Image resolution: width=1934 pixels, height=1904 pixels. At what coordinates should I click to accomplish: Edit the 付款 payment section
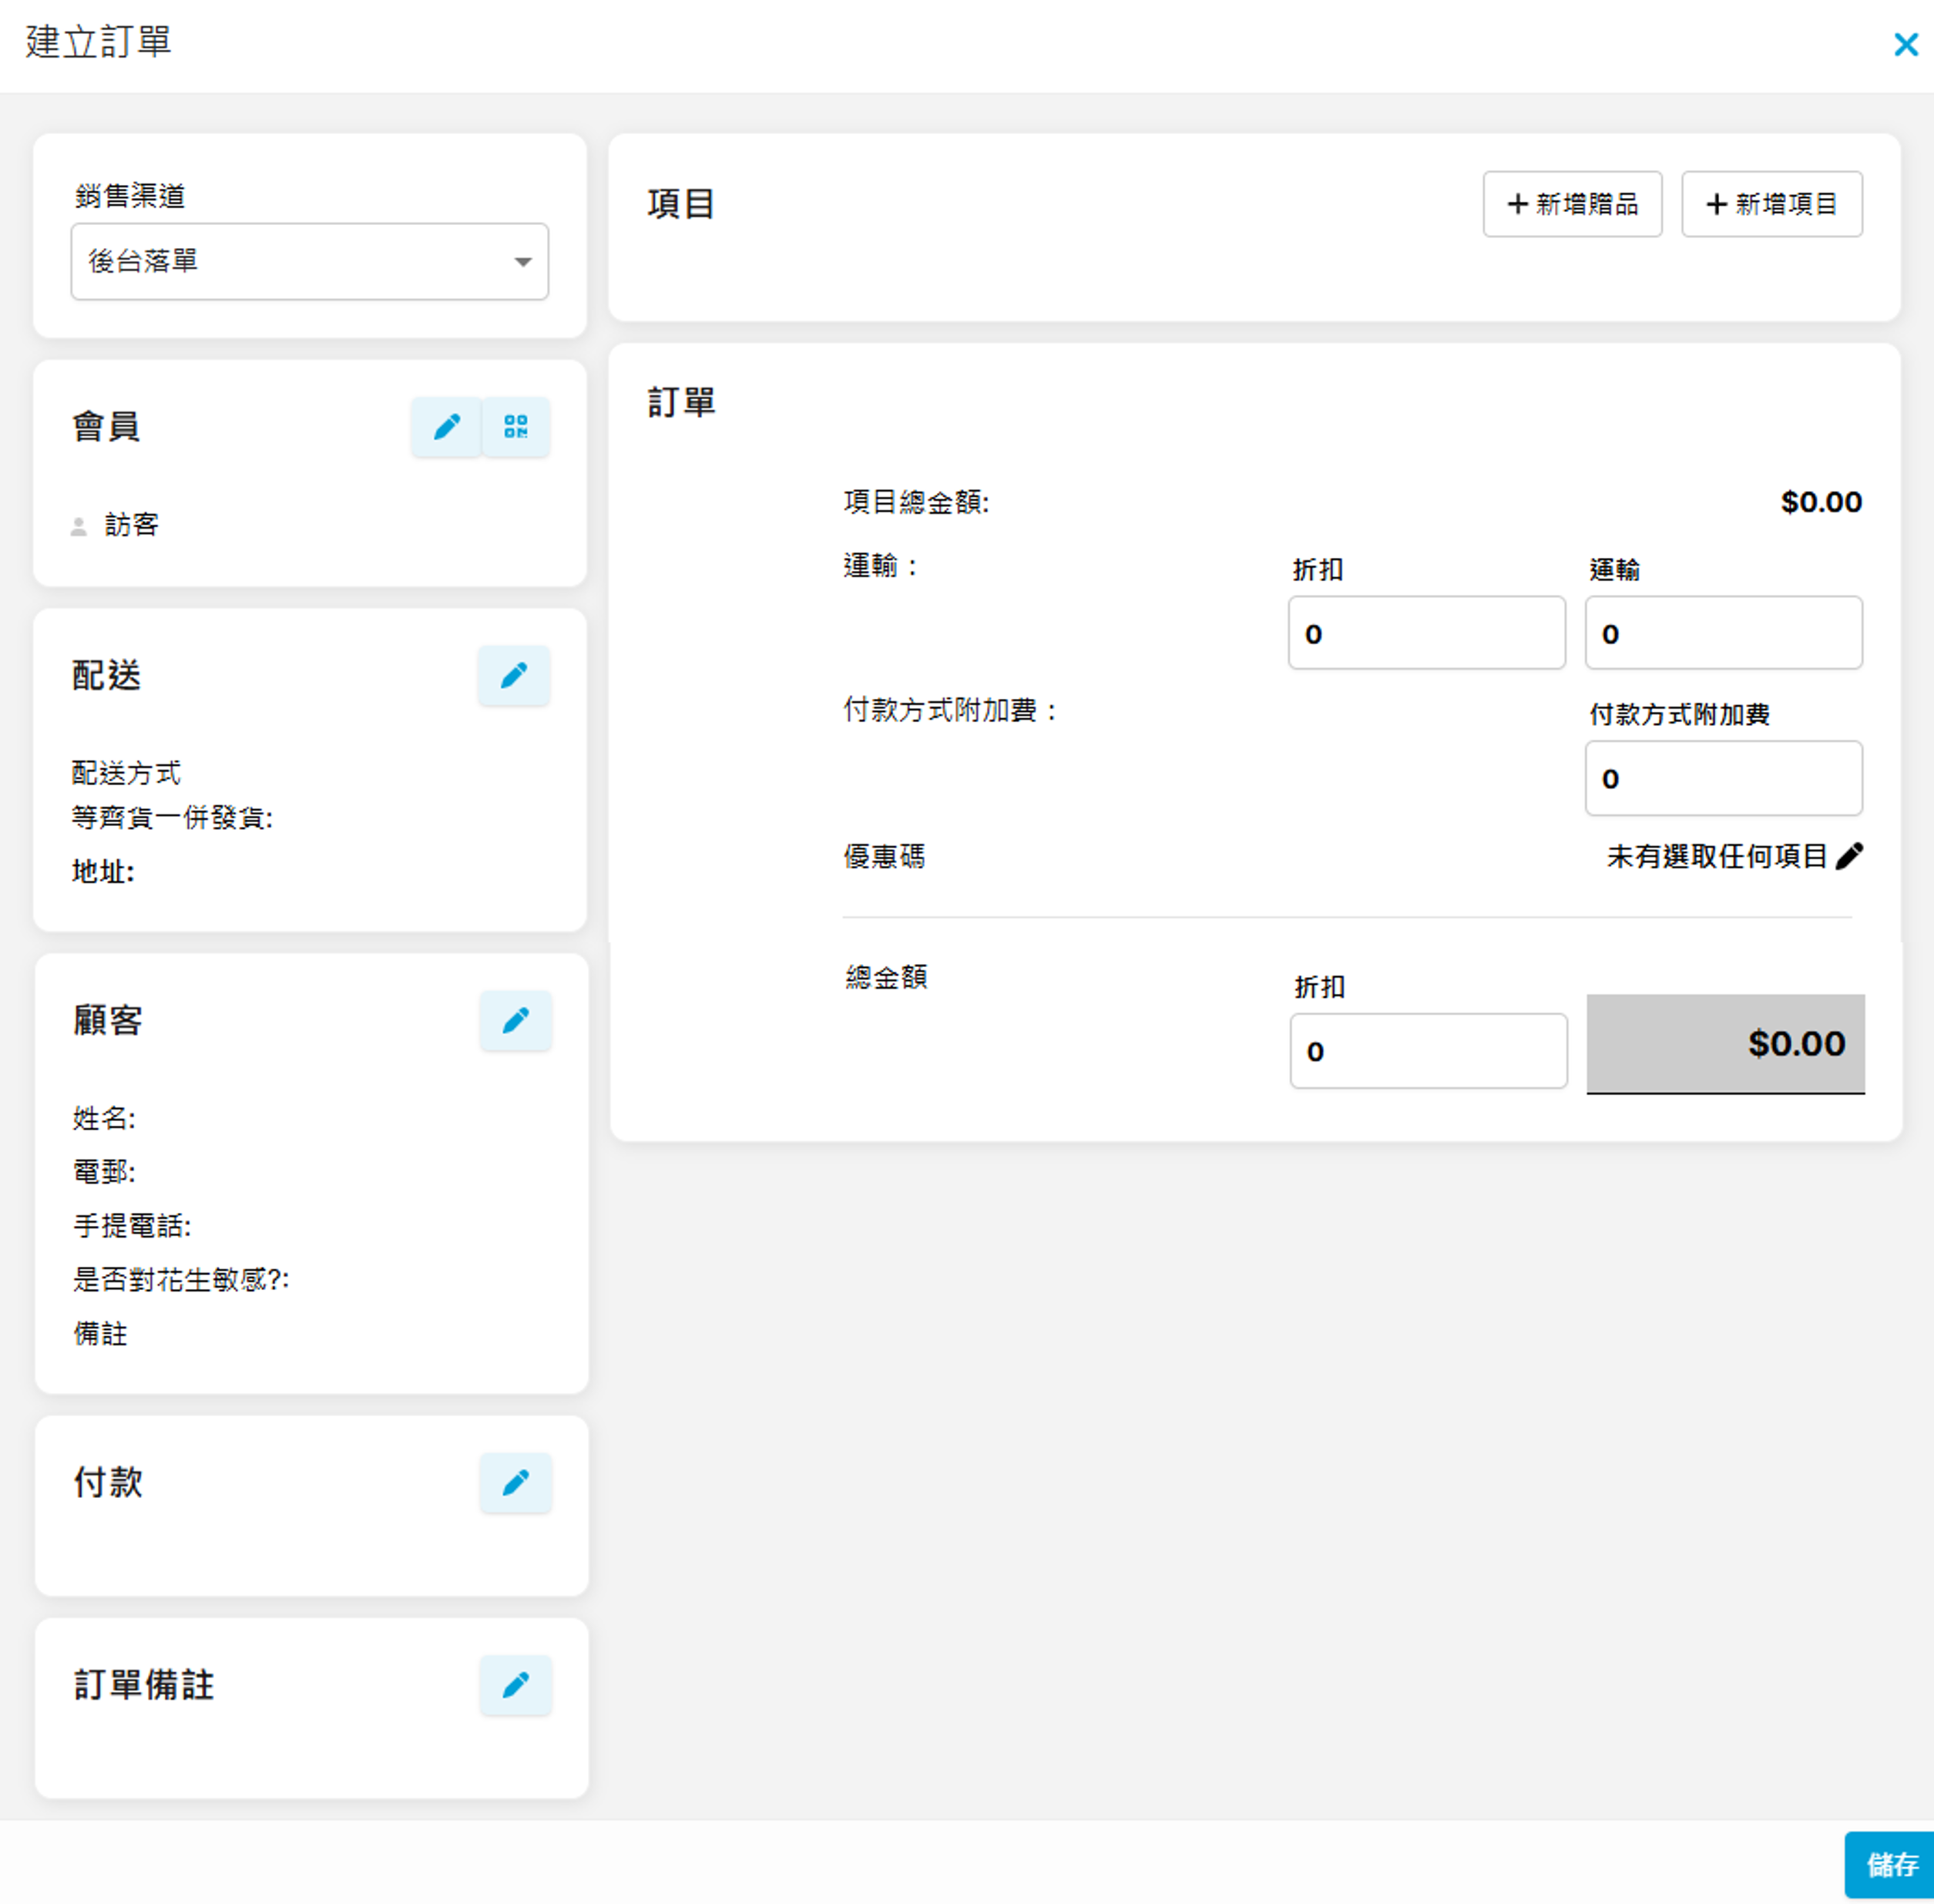[x=515, y=1482]
